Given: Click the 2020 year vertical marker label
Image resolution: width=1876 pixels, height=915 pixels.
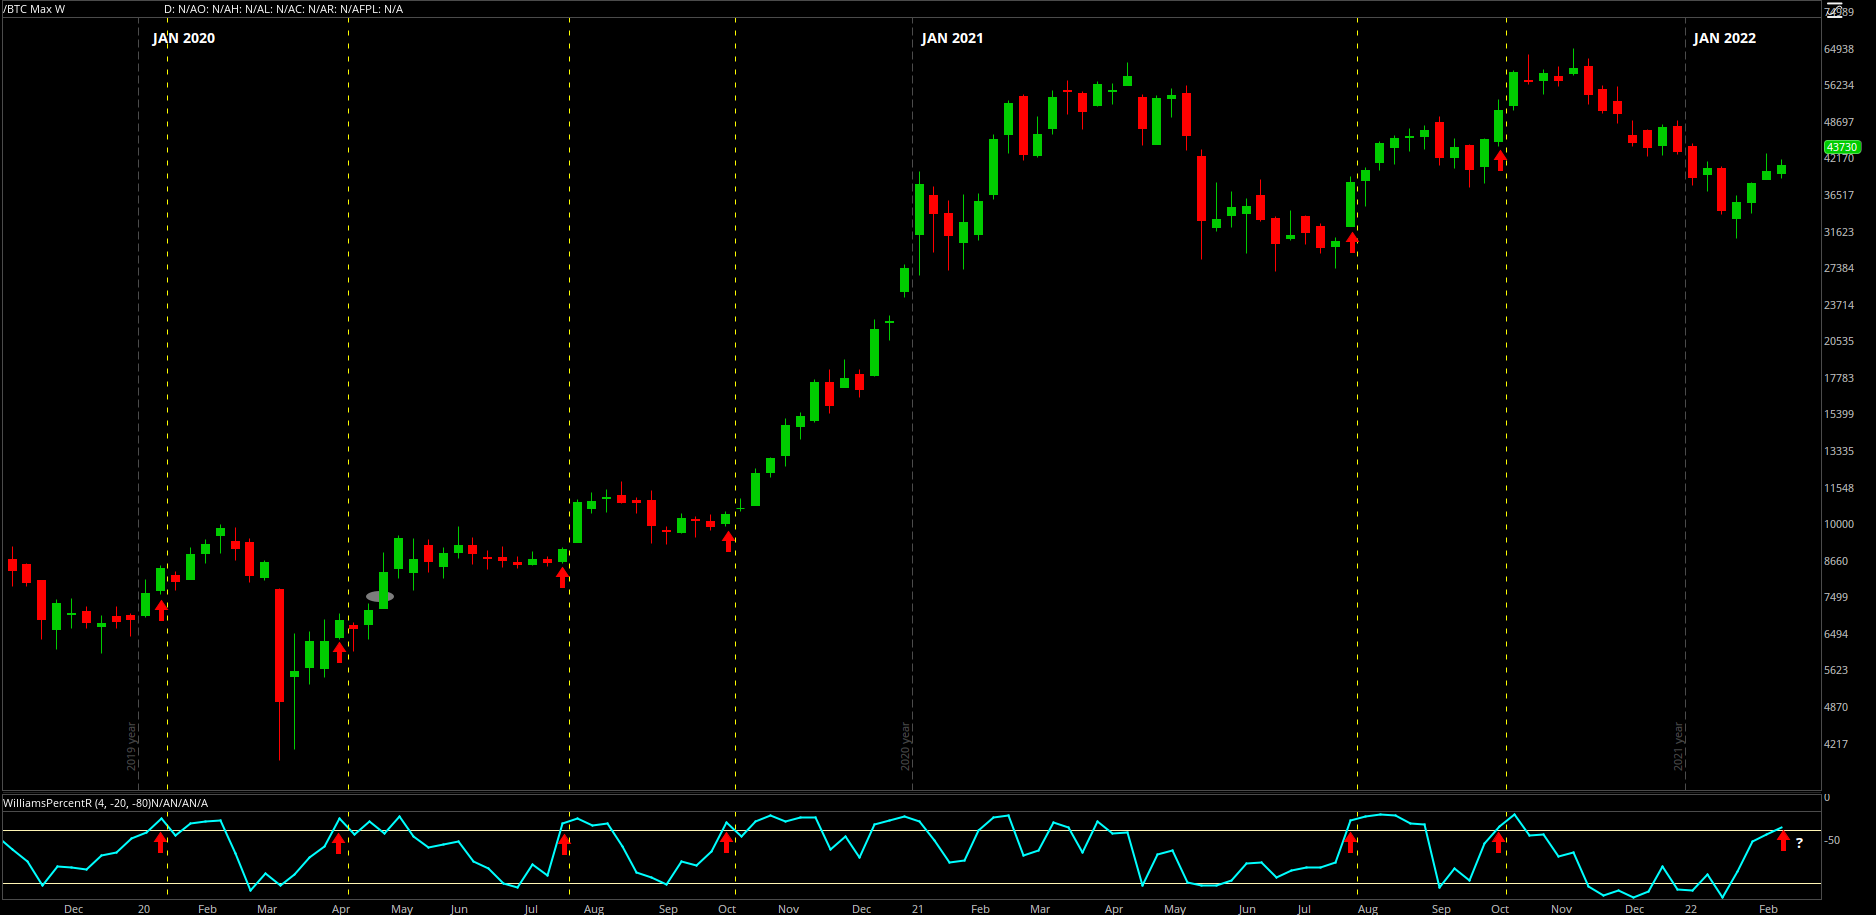Looking at the screenshot, I should [906, 747].
